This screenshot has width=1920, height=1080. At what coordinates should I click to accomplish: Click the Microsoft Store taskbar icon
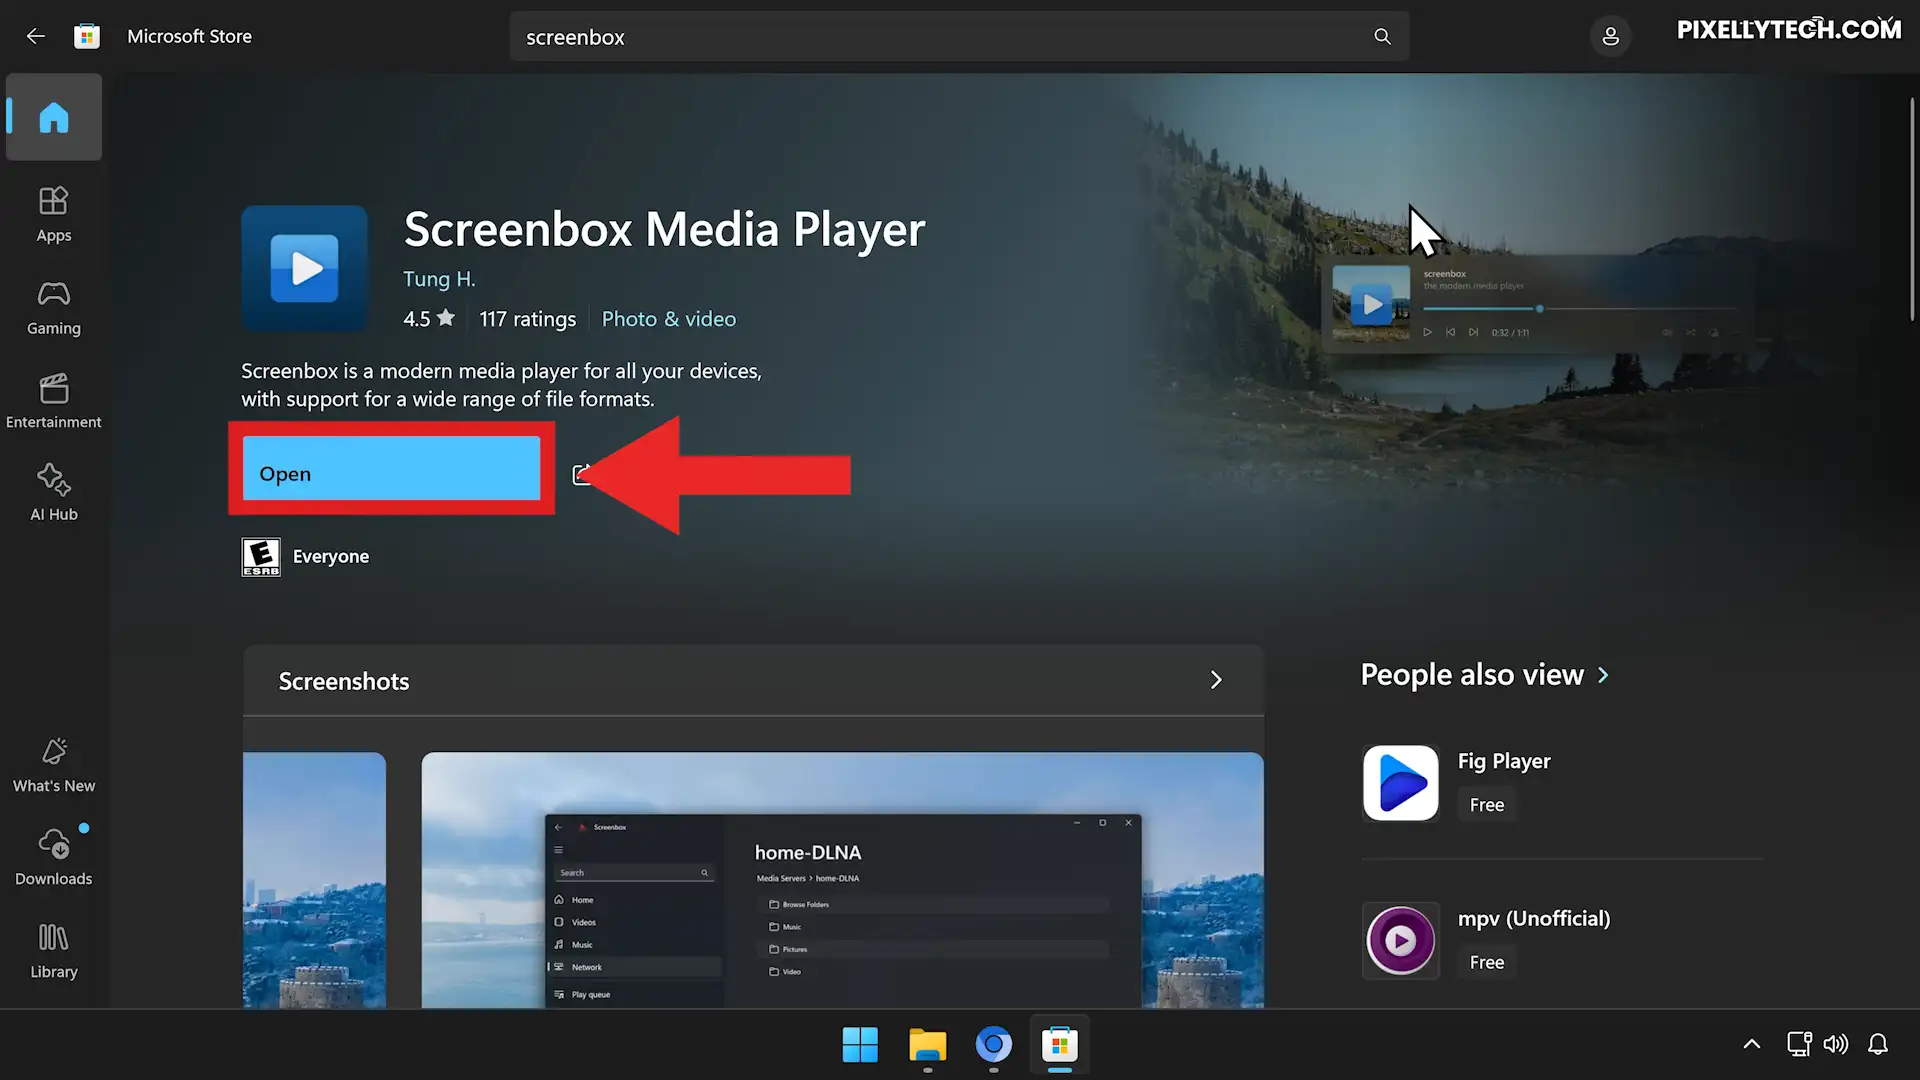point(1060,1045)
